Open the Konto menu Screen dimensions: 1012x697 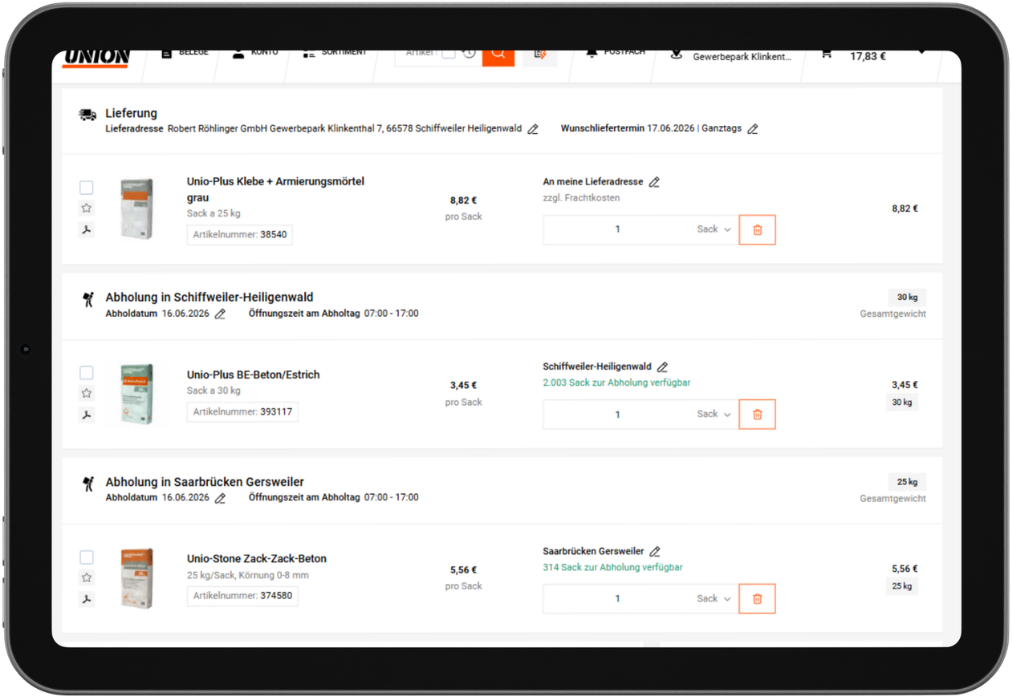[256, 53]
